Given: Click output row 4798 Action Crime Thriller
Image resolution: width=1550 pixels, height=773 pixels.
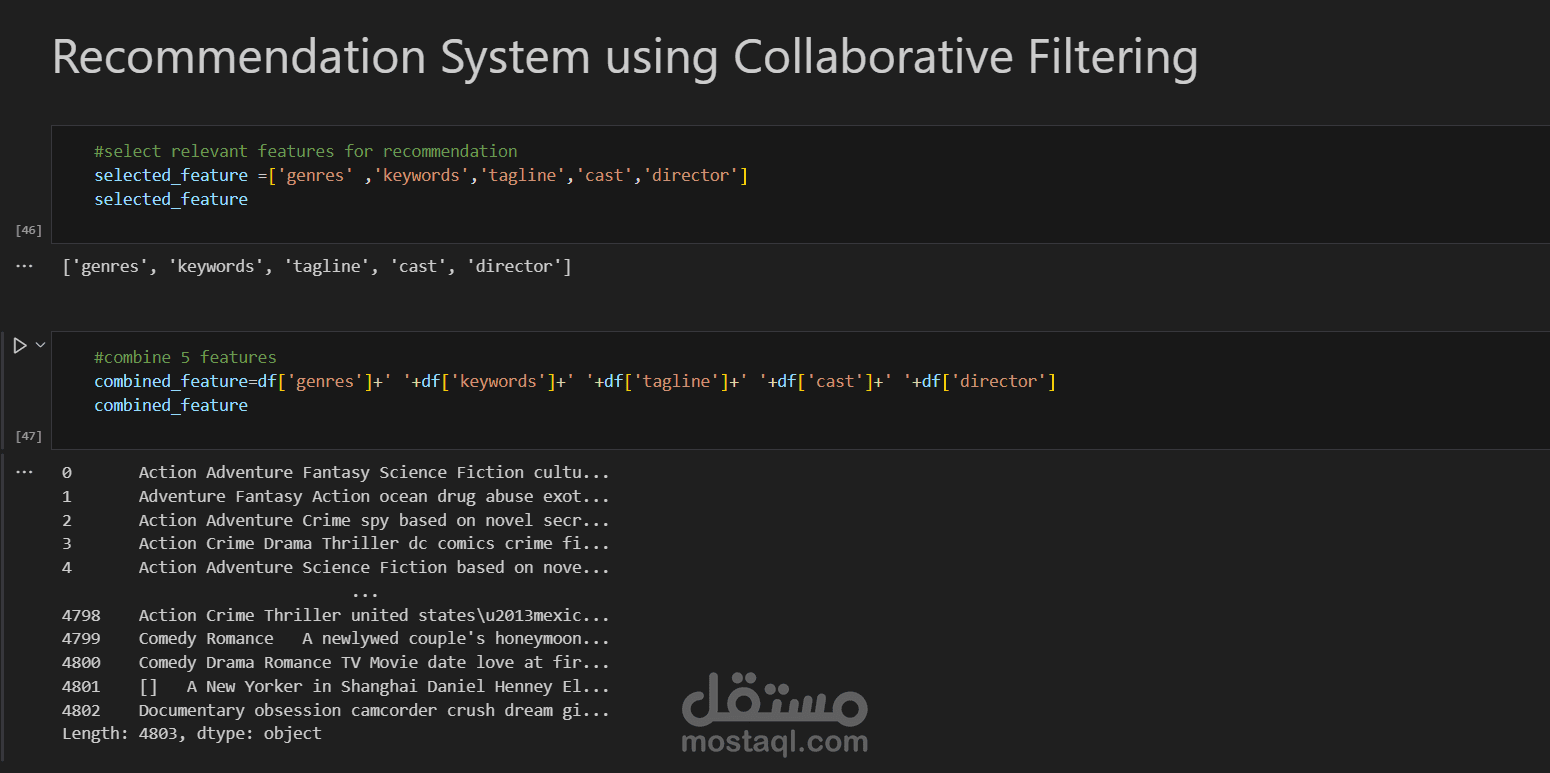Looking at the screenshot, I should (x=336, y=615).
